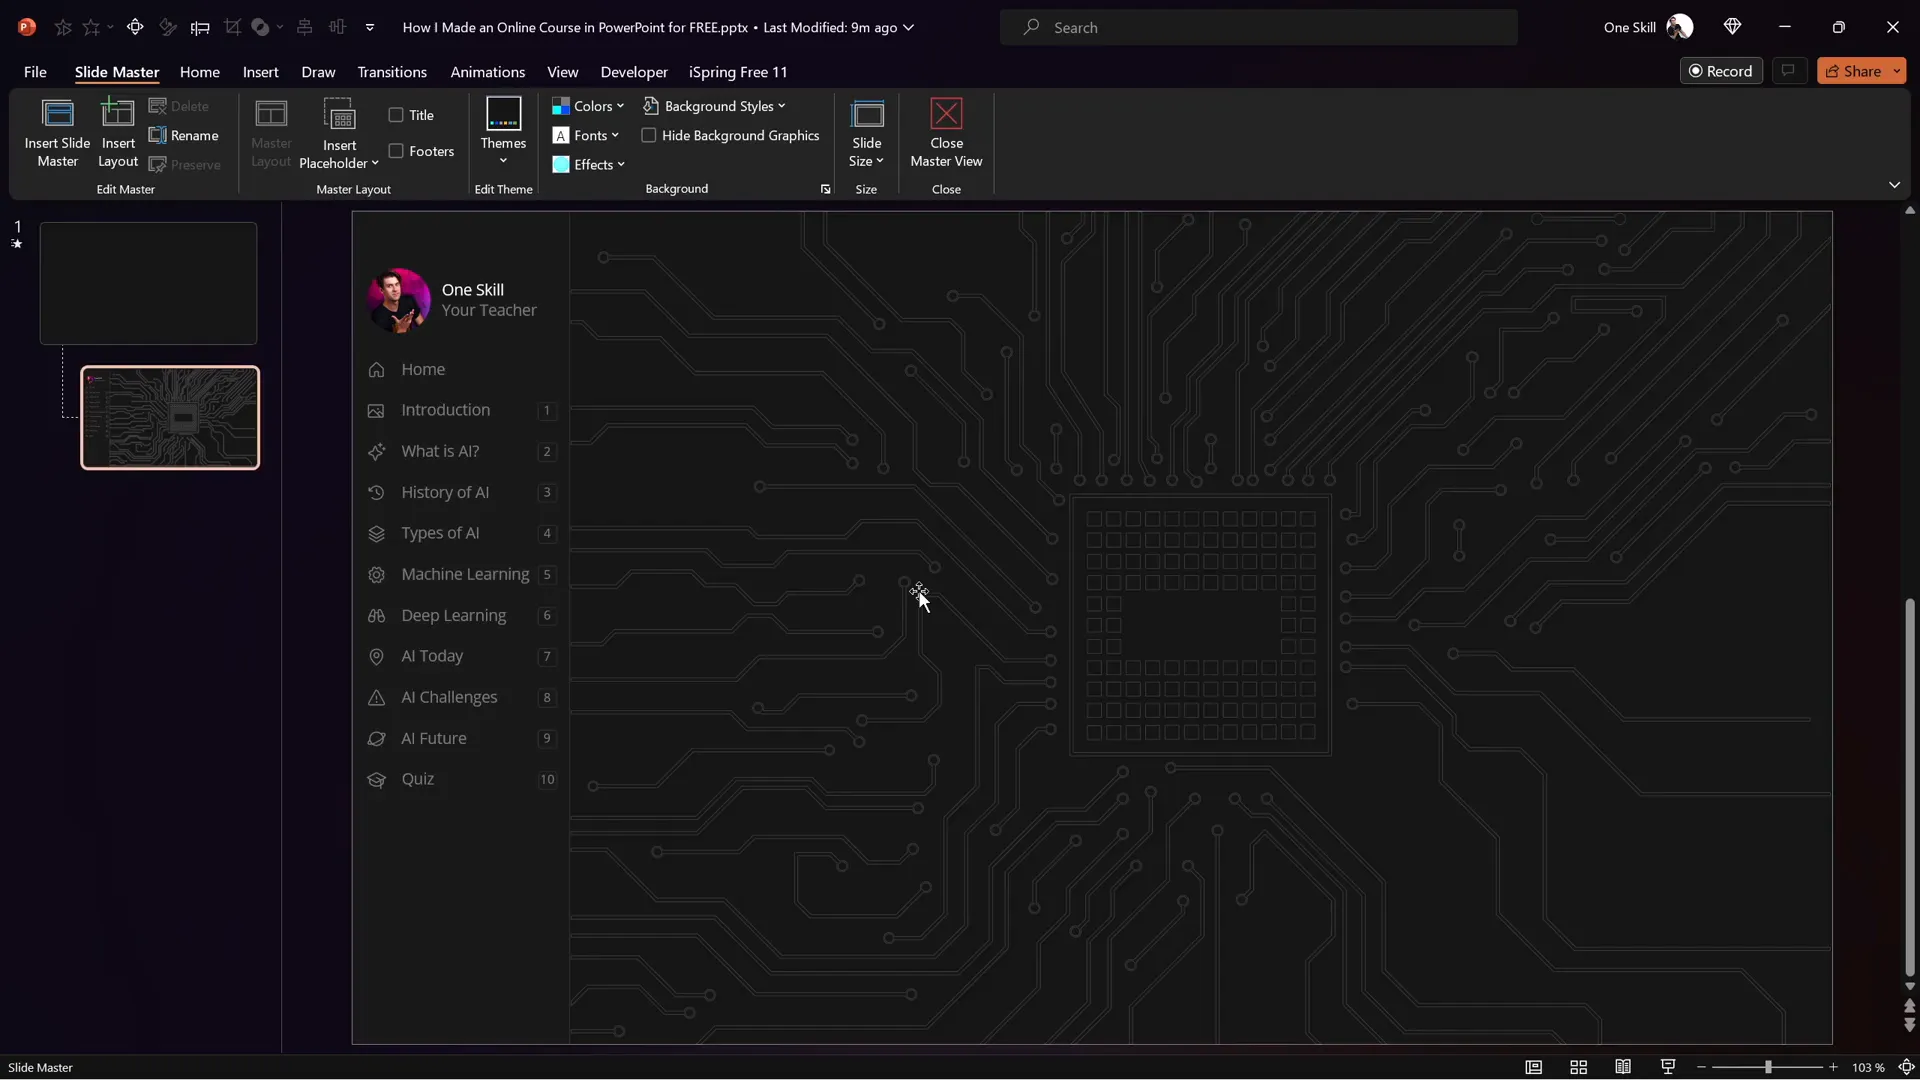Click the presenter photo on slide

[399, 300]
